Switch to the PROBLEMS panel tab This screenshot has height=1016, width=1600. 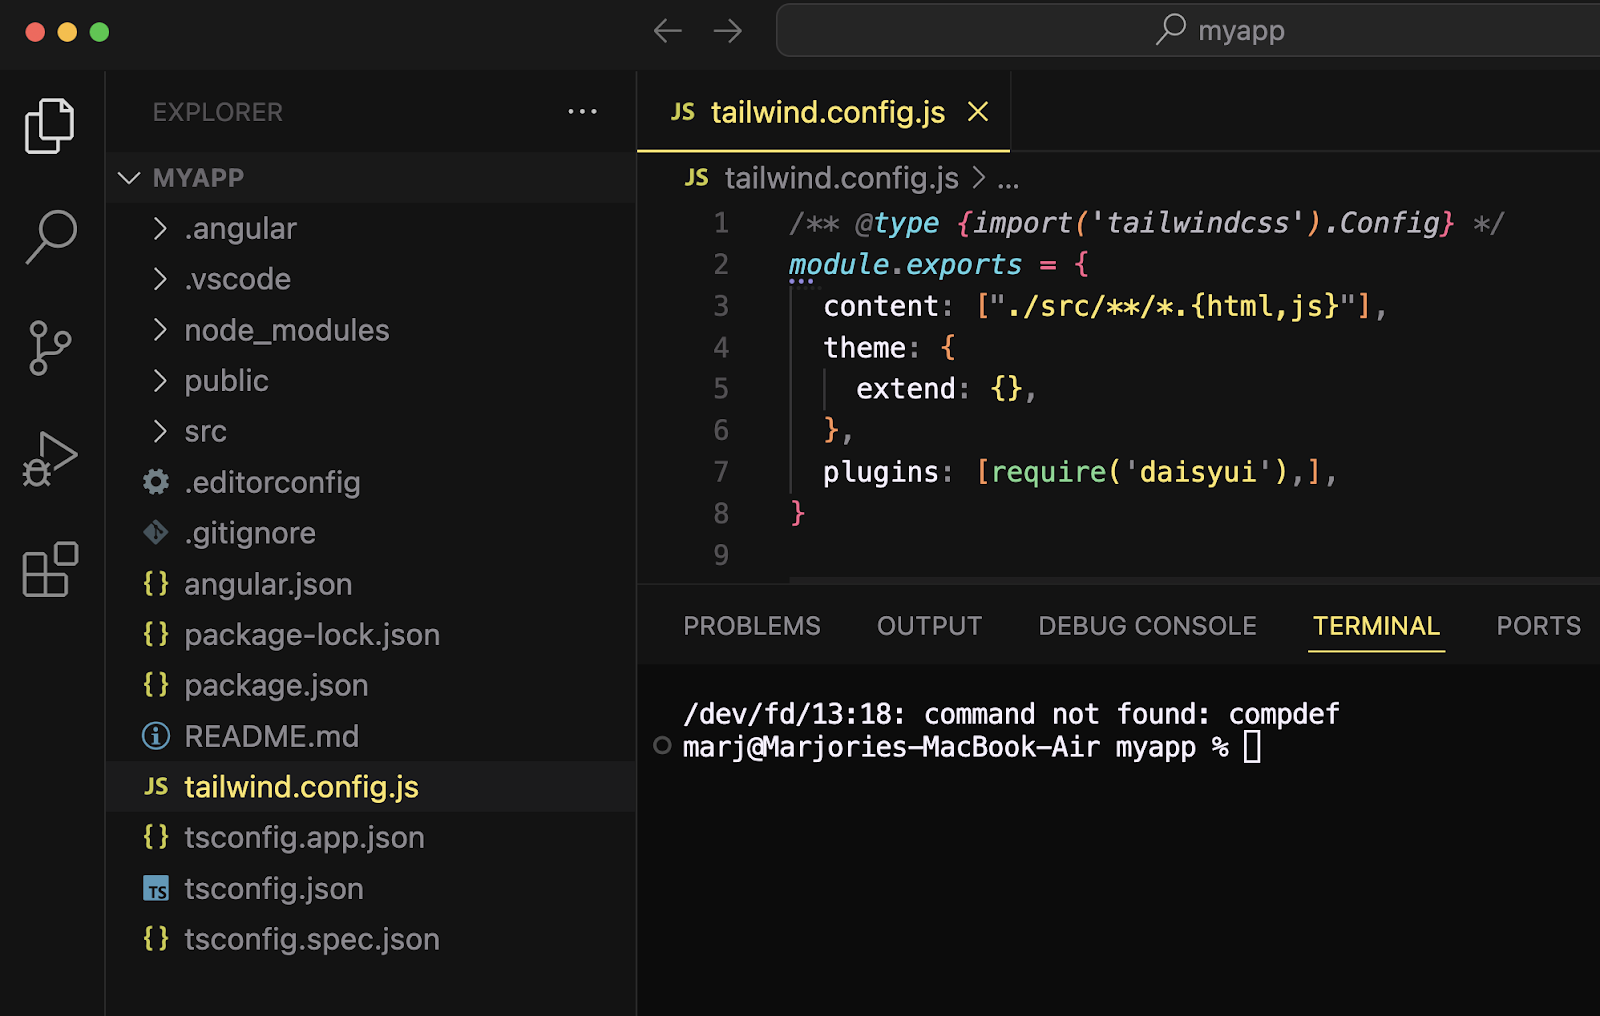tap(751, 626)
